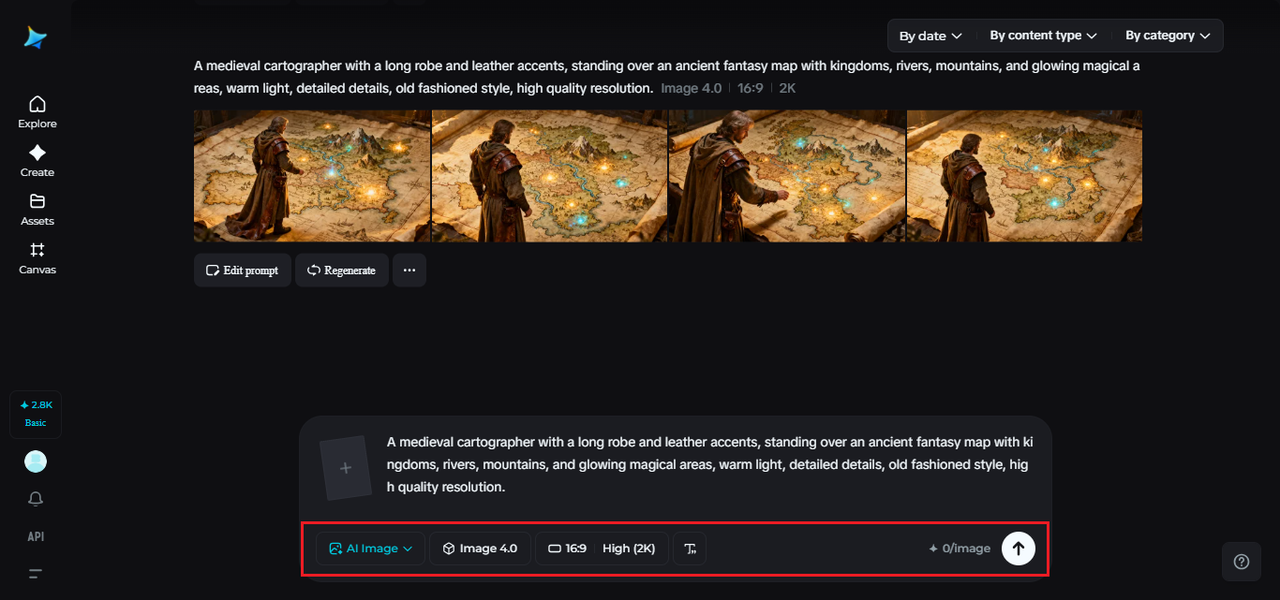This screenshot has height=600, width=1280.
Task: Collapse the sidebar menu icon
Action: click(x=36, y=574)
